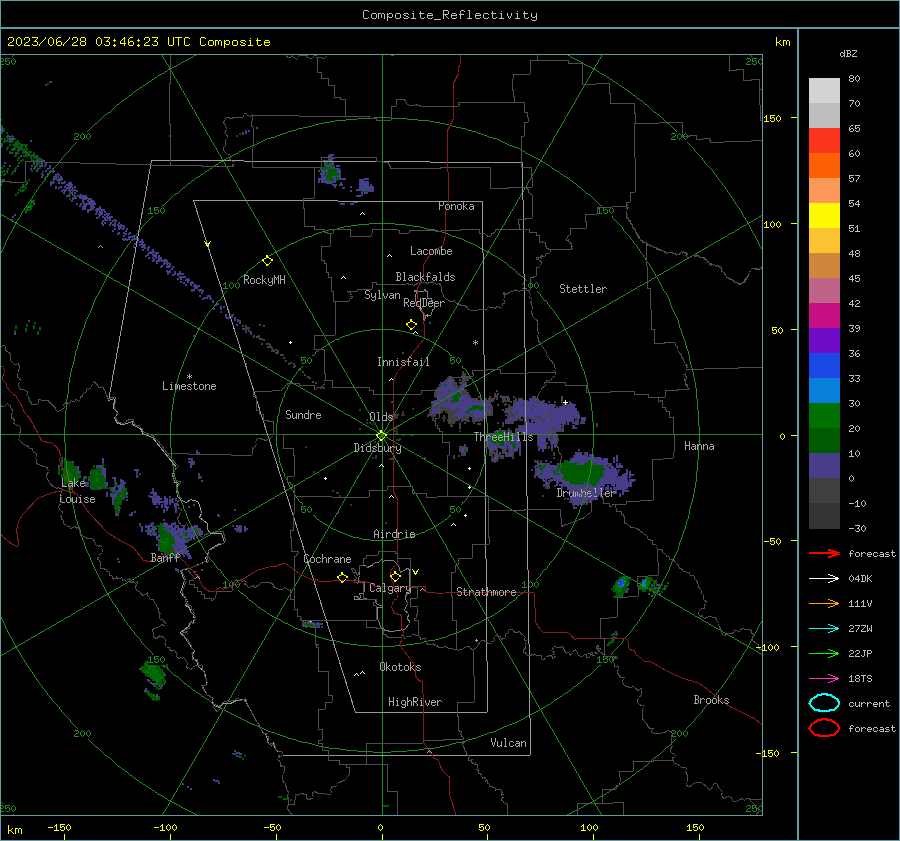Viewport: 900px width, 841px height.
Task: Select the Limestone label
Action: 189,386
